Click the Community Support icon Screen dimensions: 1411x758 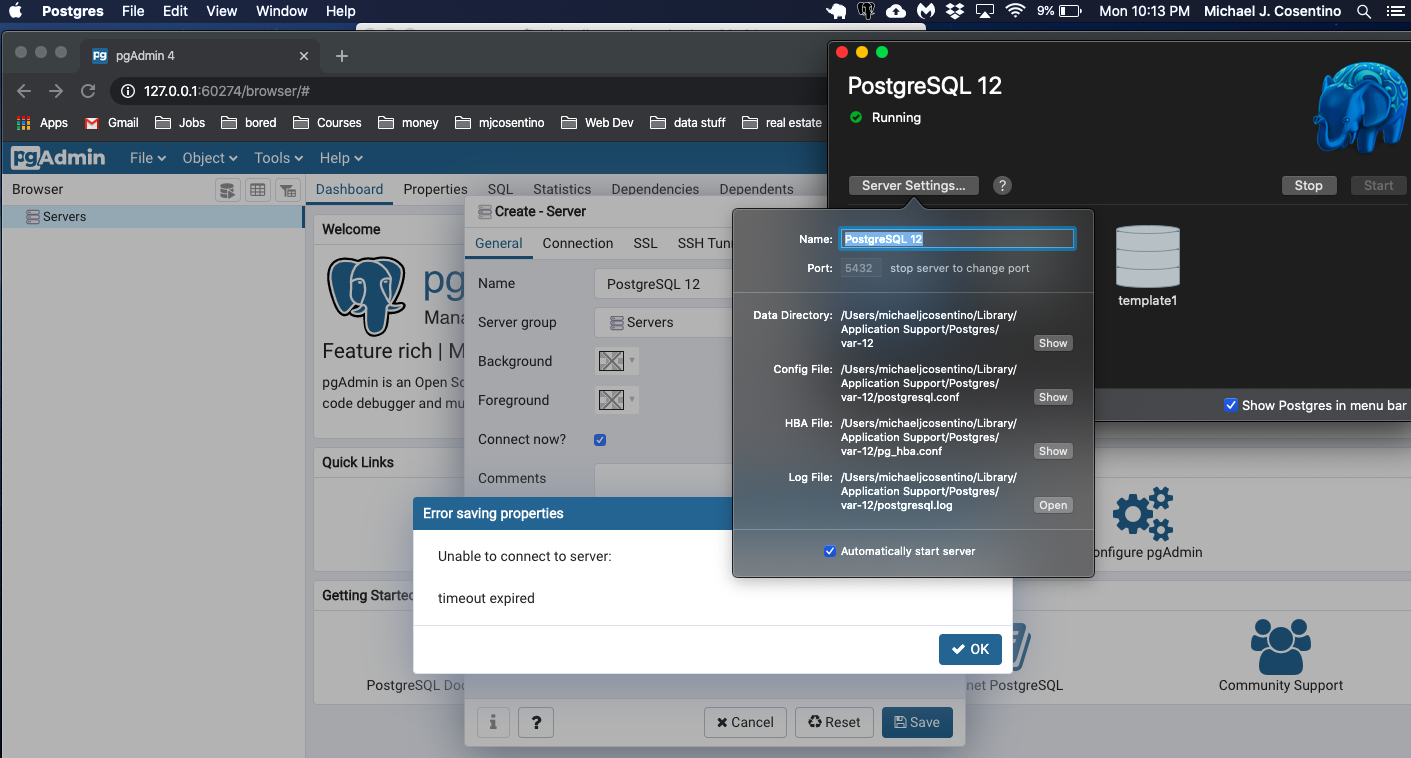pyautogui.click(x=1280, y=647)
